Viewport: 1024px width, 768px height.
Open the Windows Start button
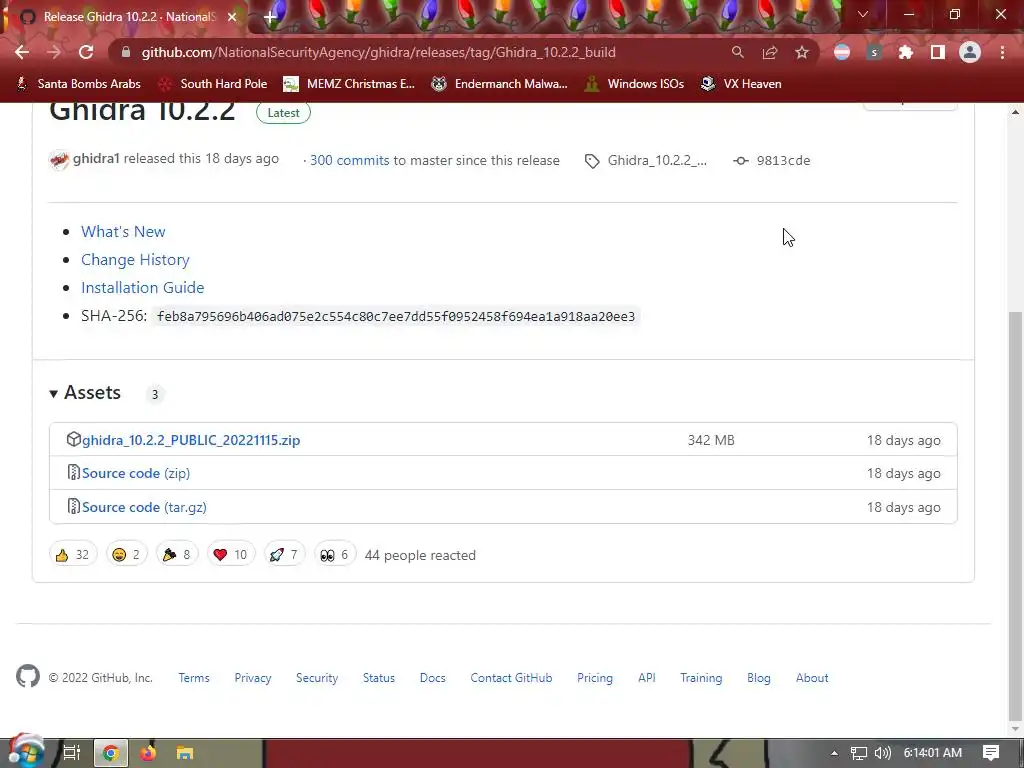pyautogui.click(x=26, y=753)
